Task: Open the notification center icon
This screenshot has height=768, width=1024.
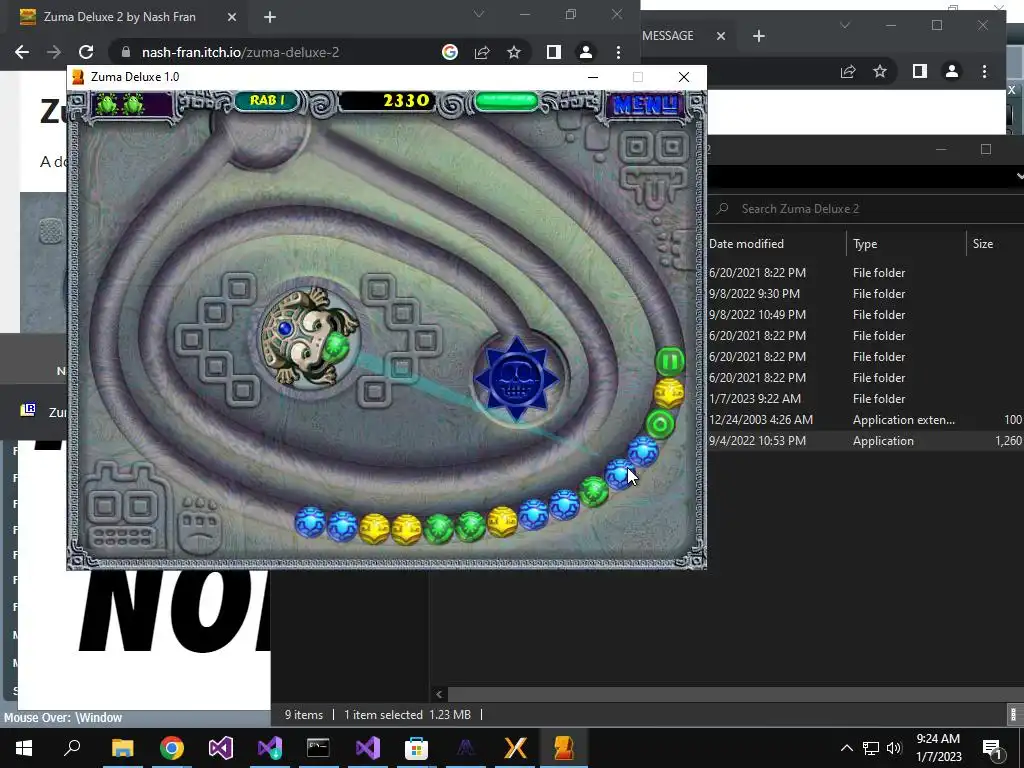Action: point(993,748)
